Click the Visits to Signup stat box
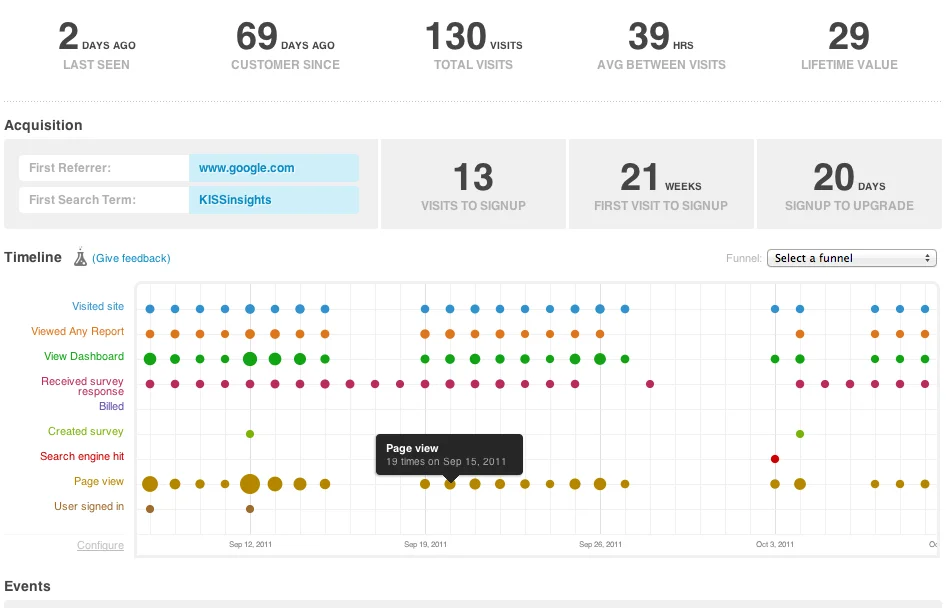Viewport: 946px width, 608px height. coord(473,184)
